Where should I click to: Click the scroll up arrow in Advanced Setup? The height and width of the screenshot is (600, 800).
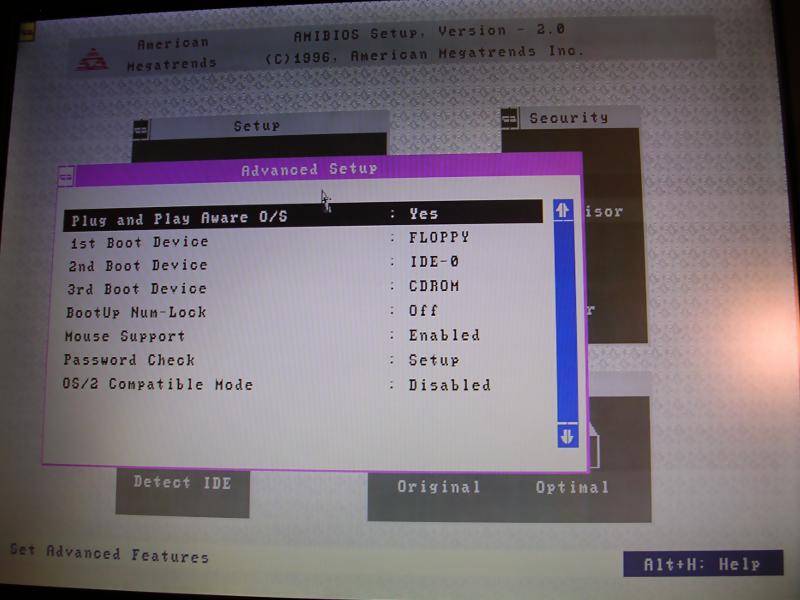563,210
